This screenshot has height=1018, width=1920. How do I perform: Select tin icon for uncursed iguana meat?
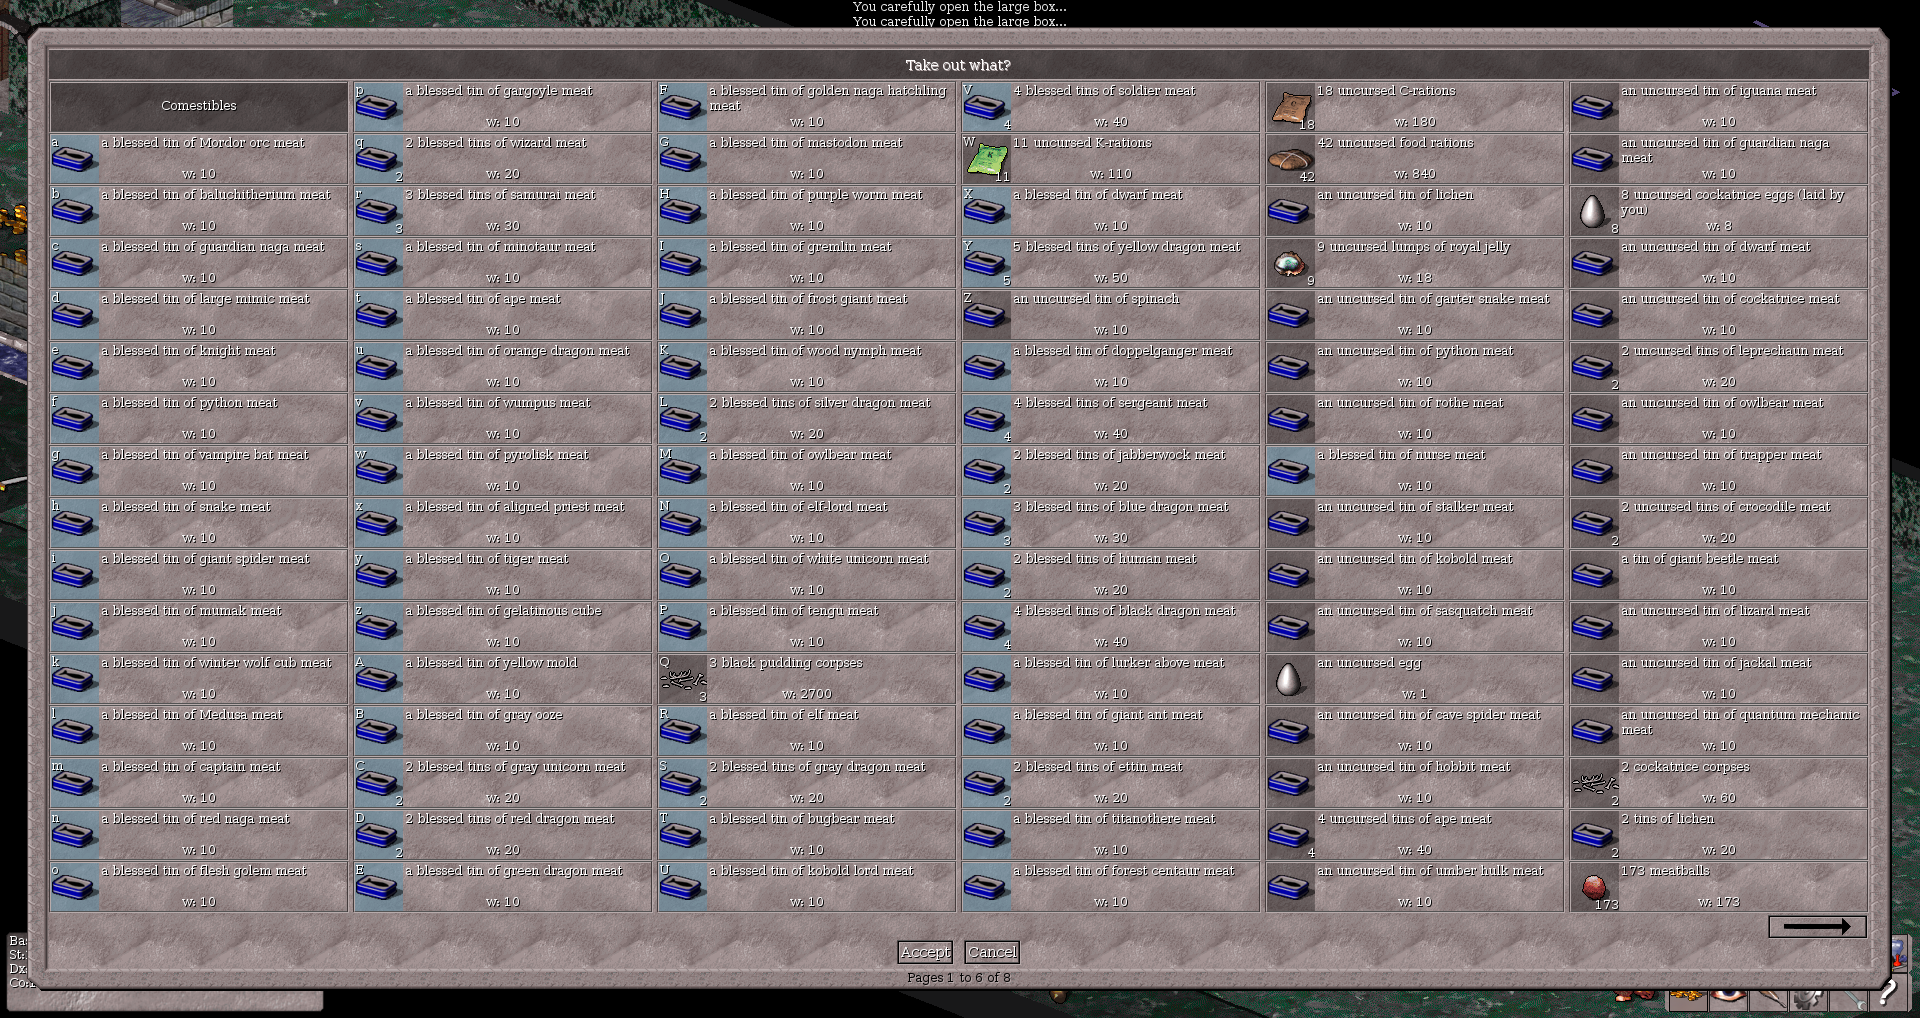(x=1595, y=107)
